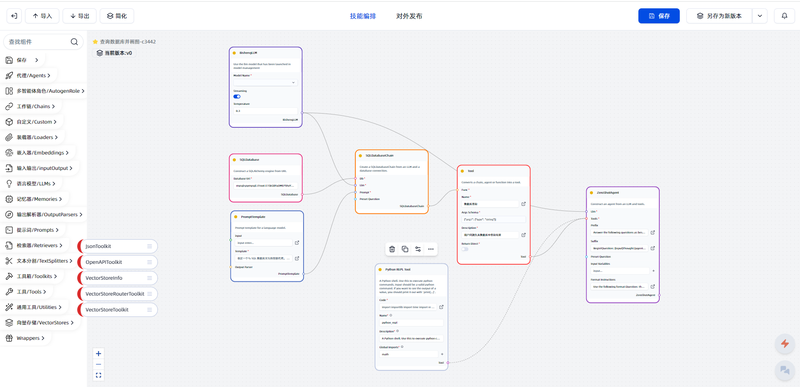Click the 导入 import button
Screen dimensions: 800x387
click(42, 16)
